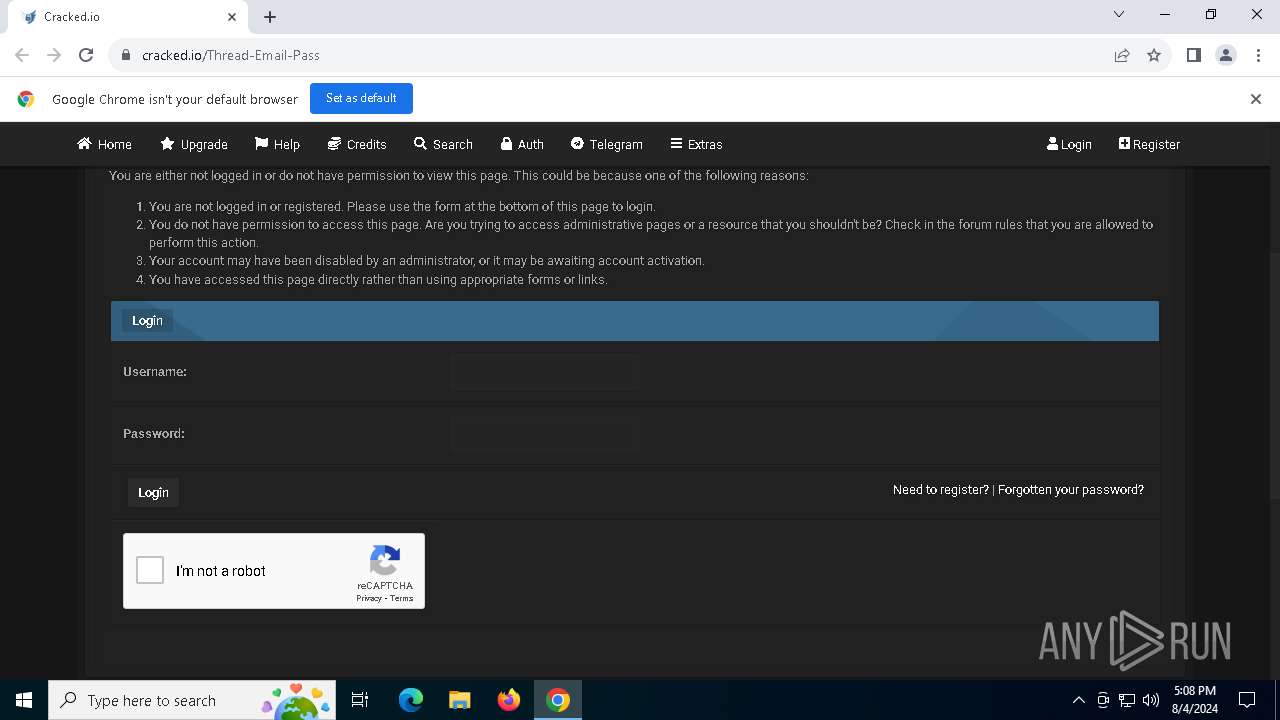The height and width of the screenshot is (720, 1280).
Task: Click the Login panel header label
Action: pos(147,321)
